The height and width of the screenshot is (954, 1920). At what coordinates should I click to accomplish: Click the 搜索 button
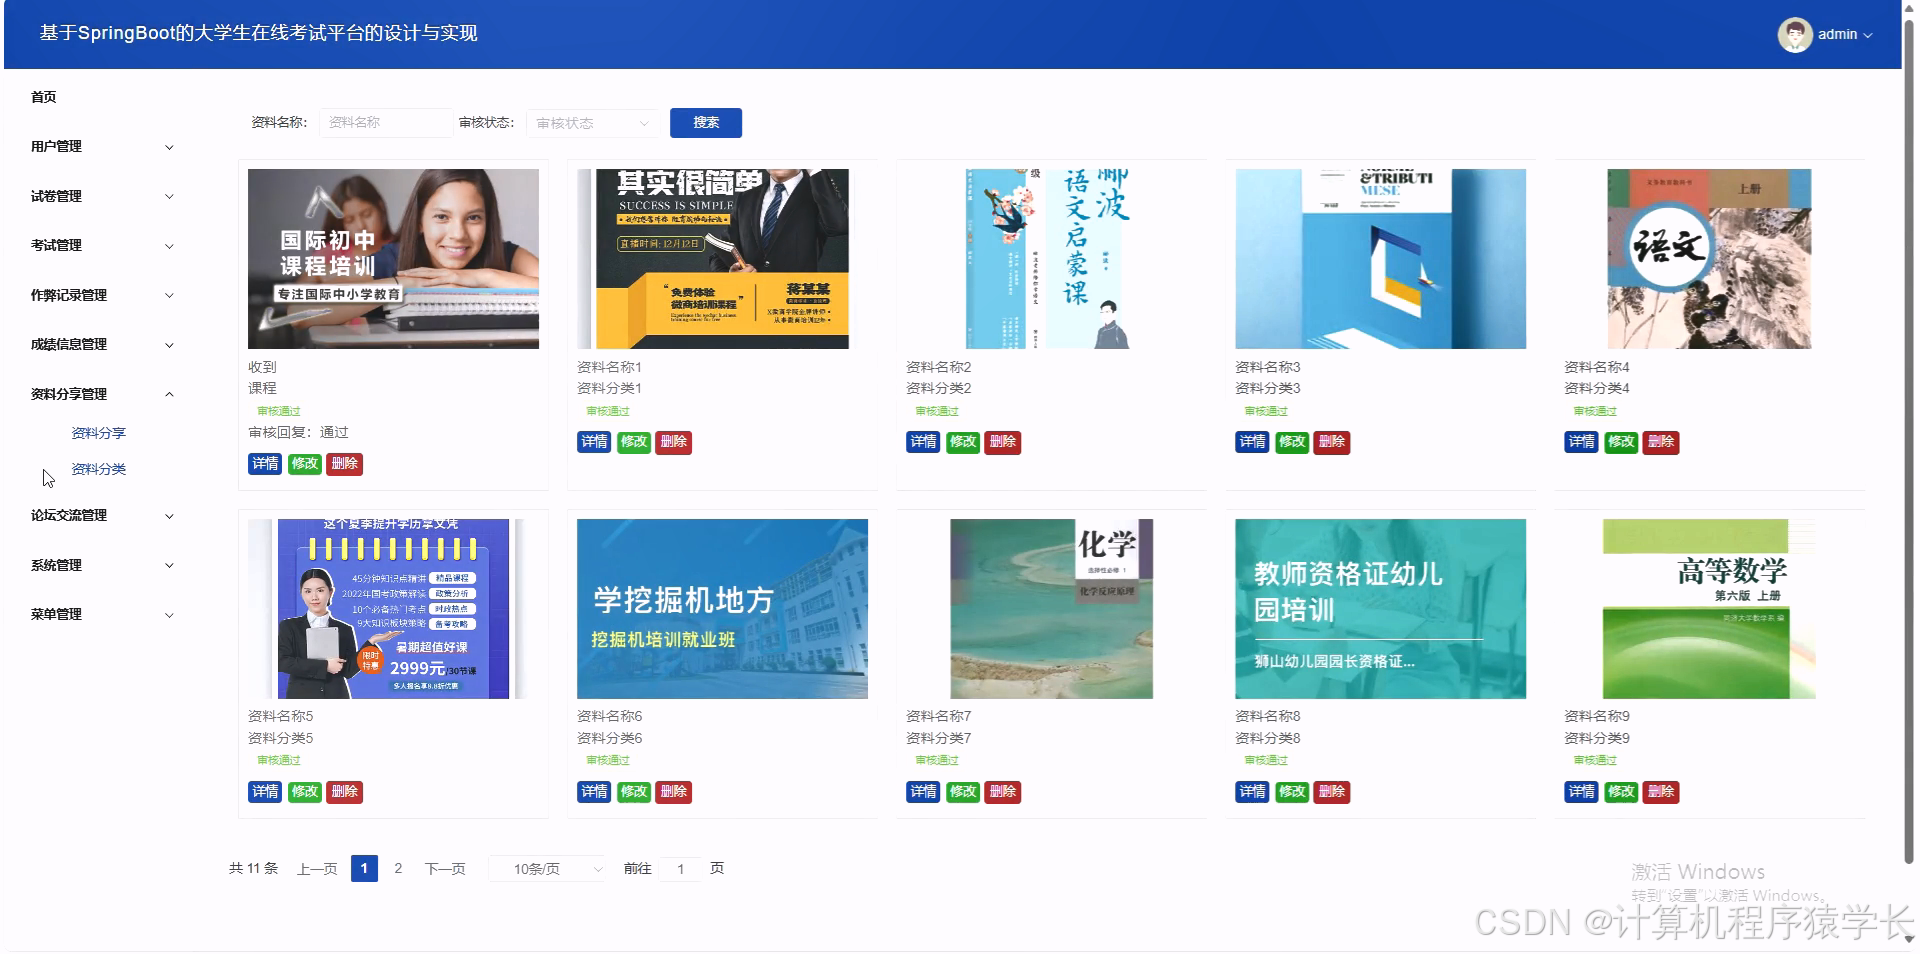[x=706, y=122]
